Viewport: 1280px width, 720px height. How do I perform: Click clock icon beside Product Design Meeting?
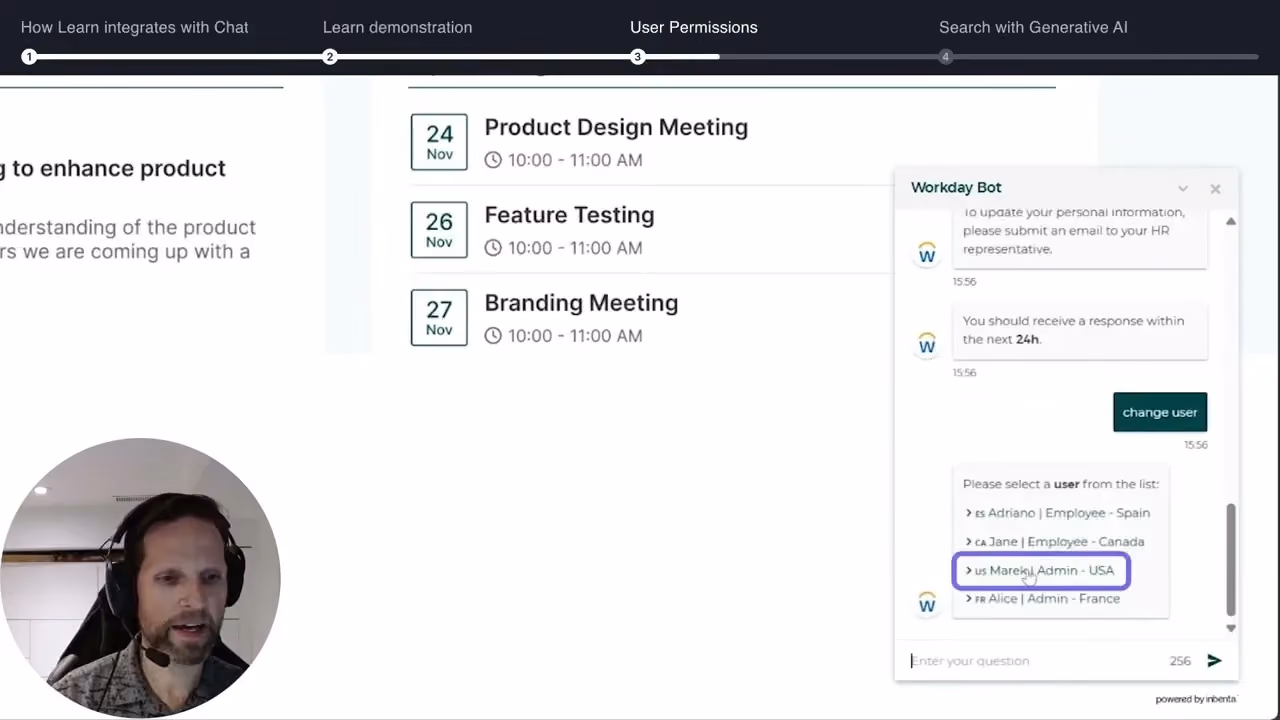pyautogui.click(x=493, y=160)
